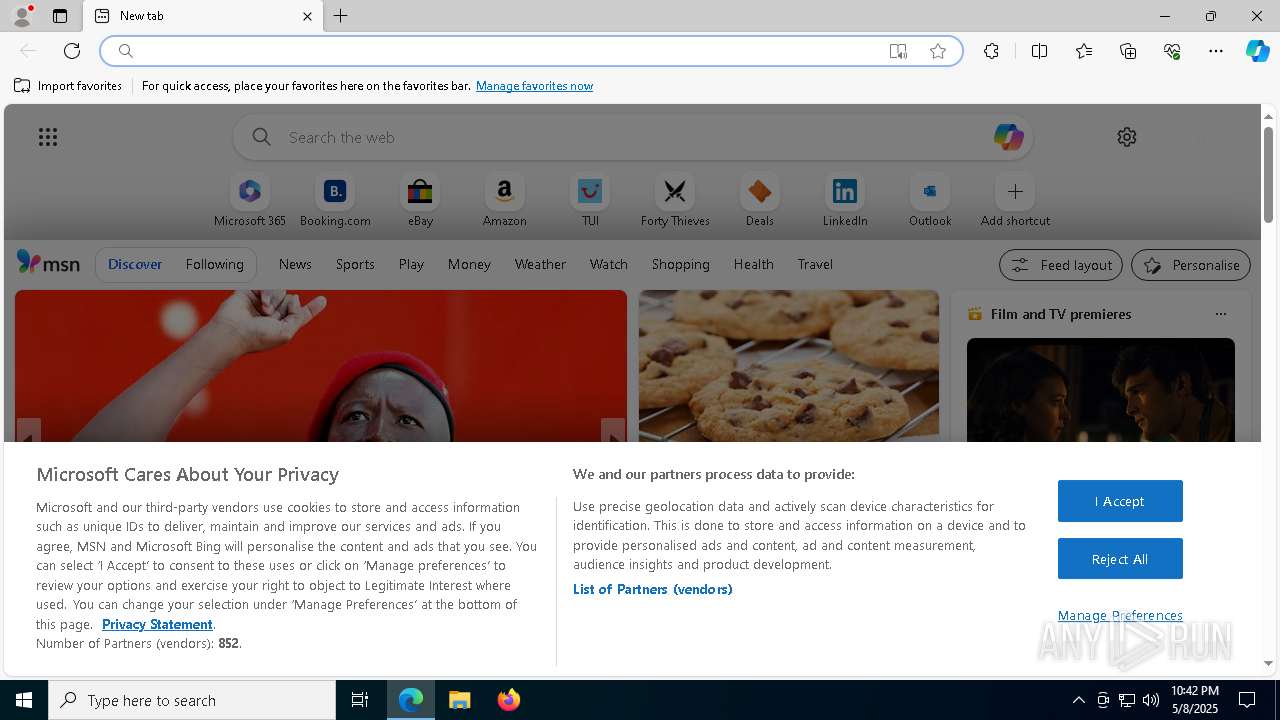Add this page to favorites star
This screenshot has height=720, width=1280.
938,51
